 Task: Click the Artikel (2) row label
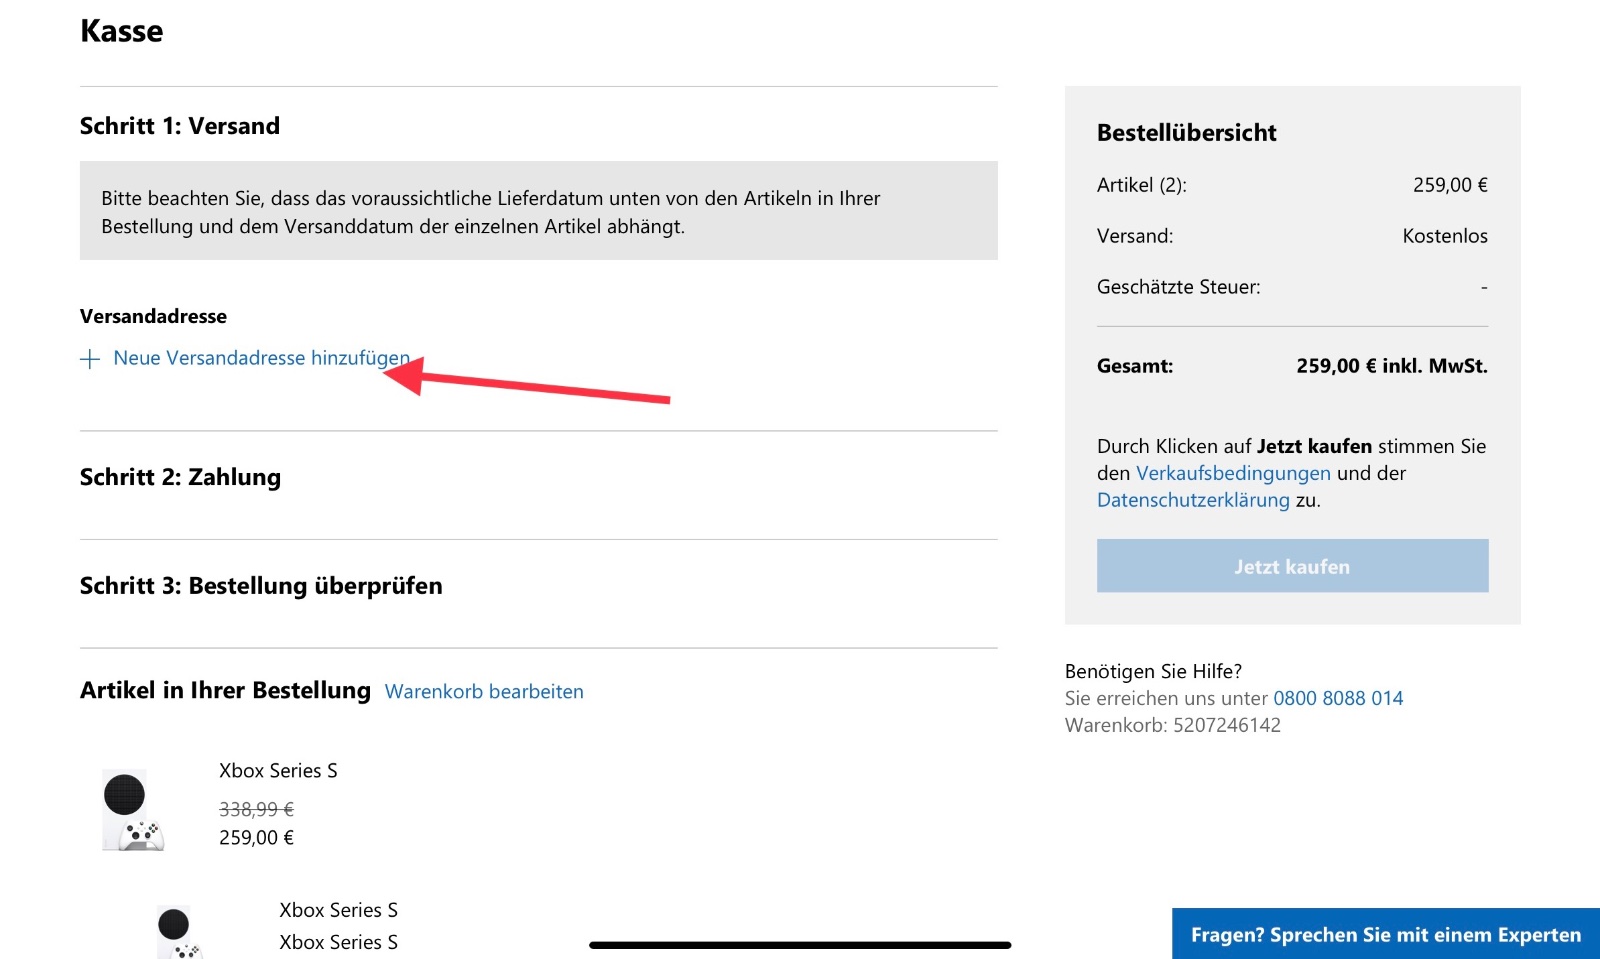click(1142, 185)
